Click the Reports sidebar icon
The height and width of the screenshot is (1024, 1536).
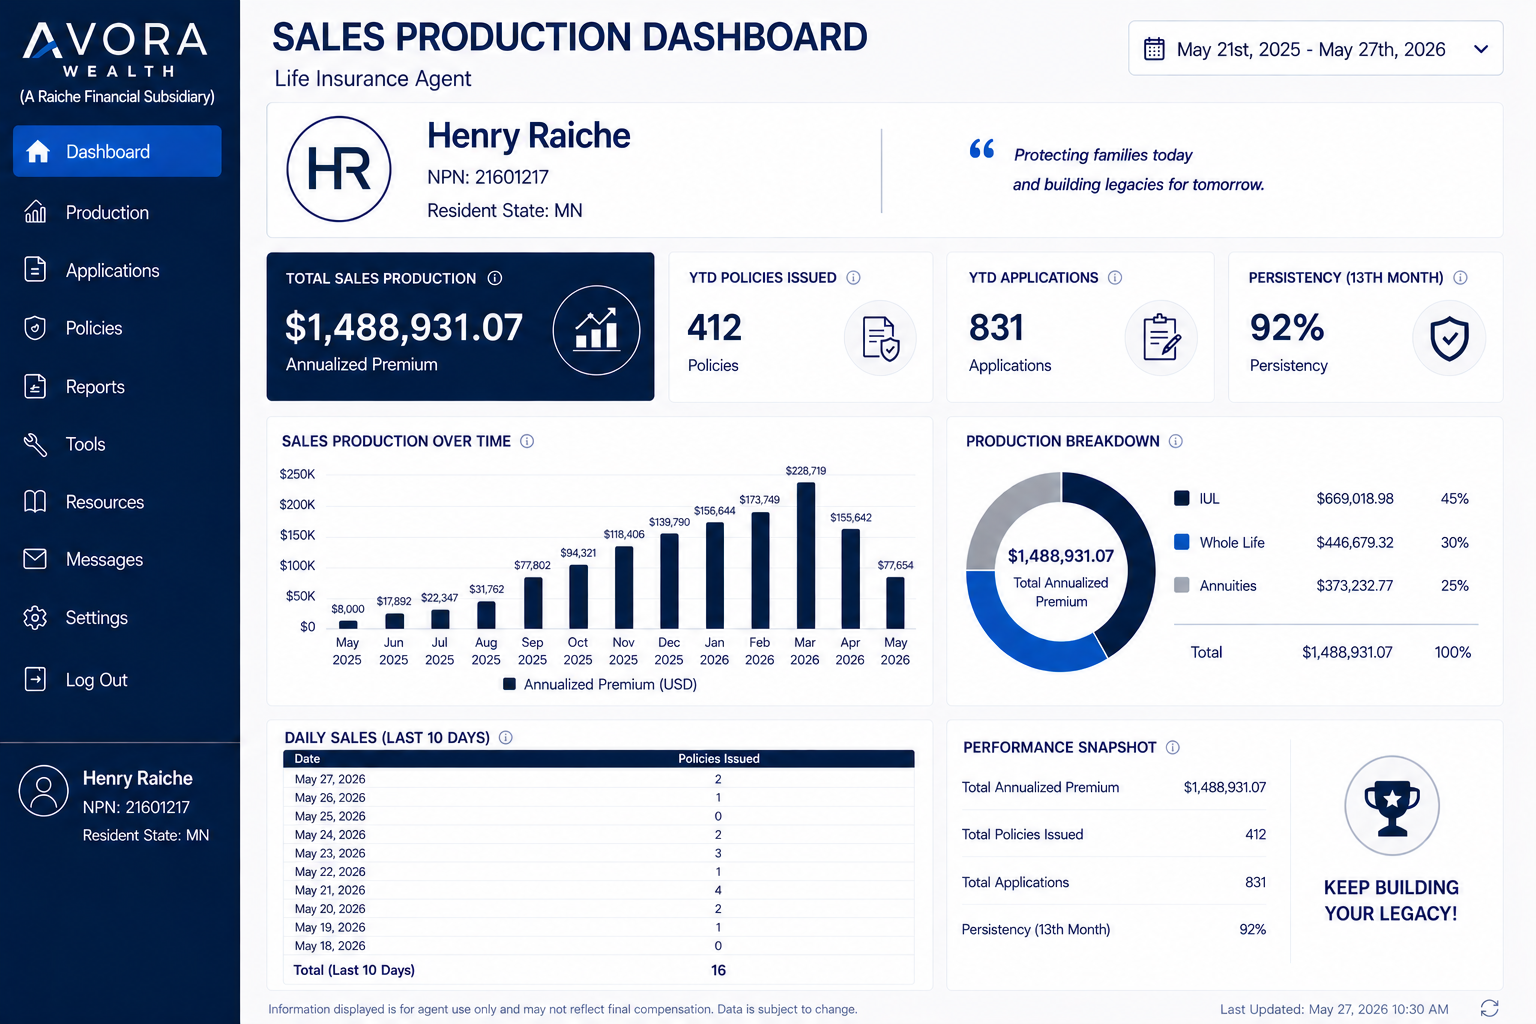(x=35, y=386)
